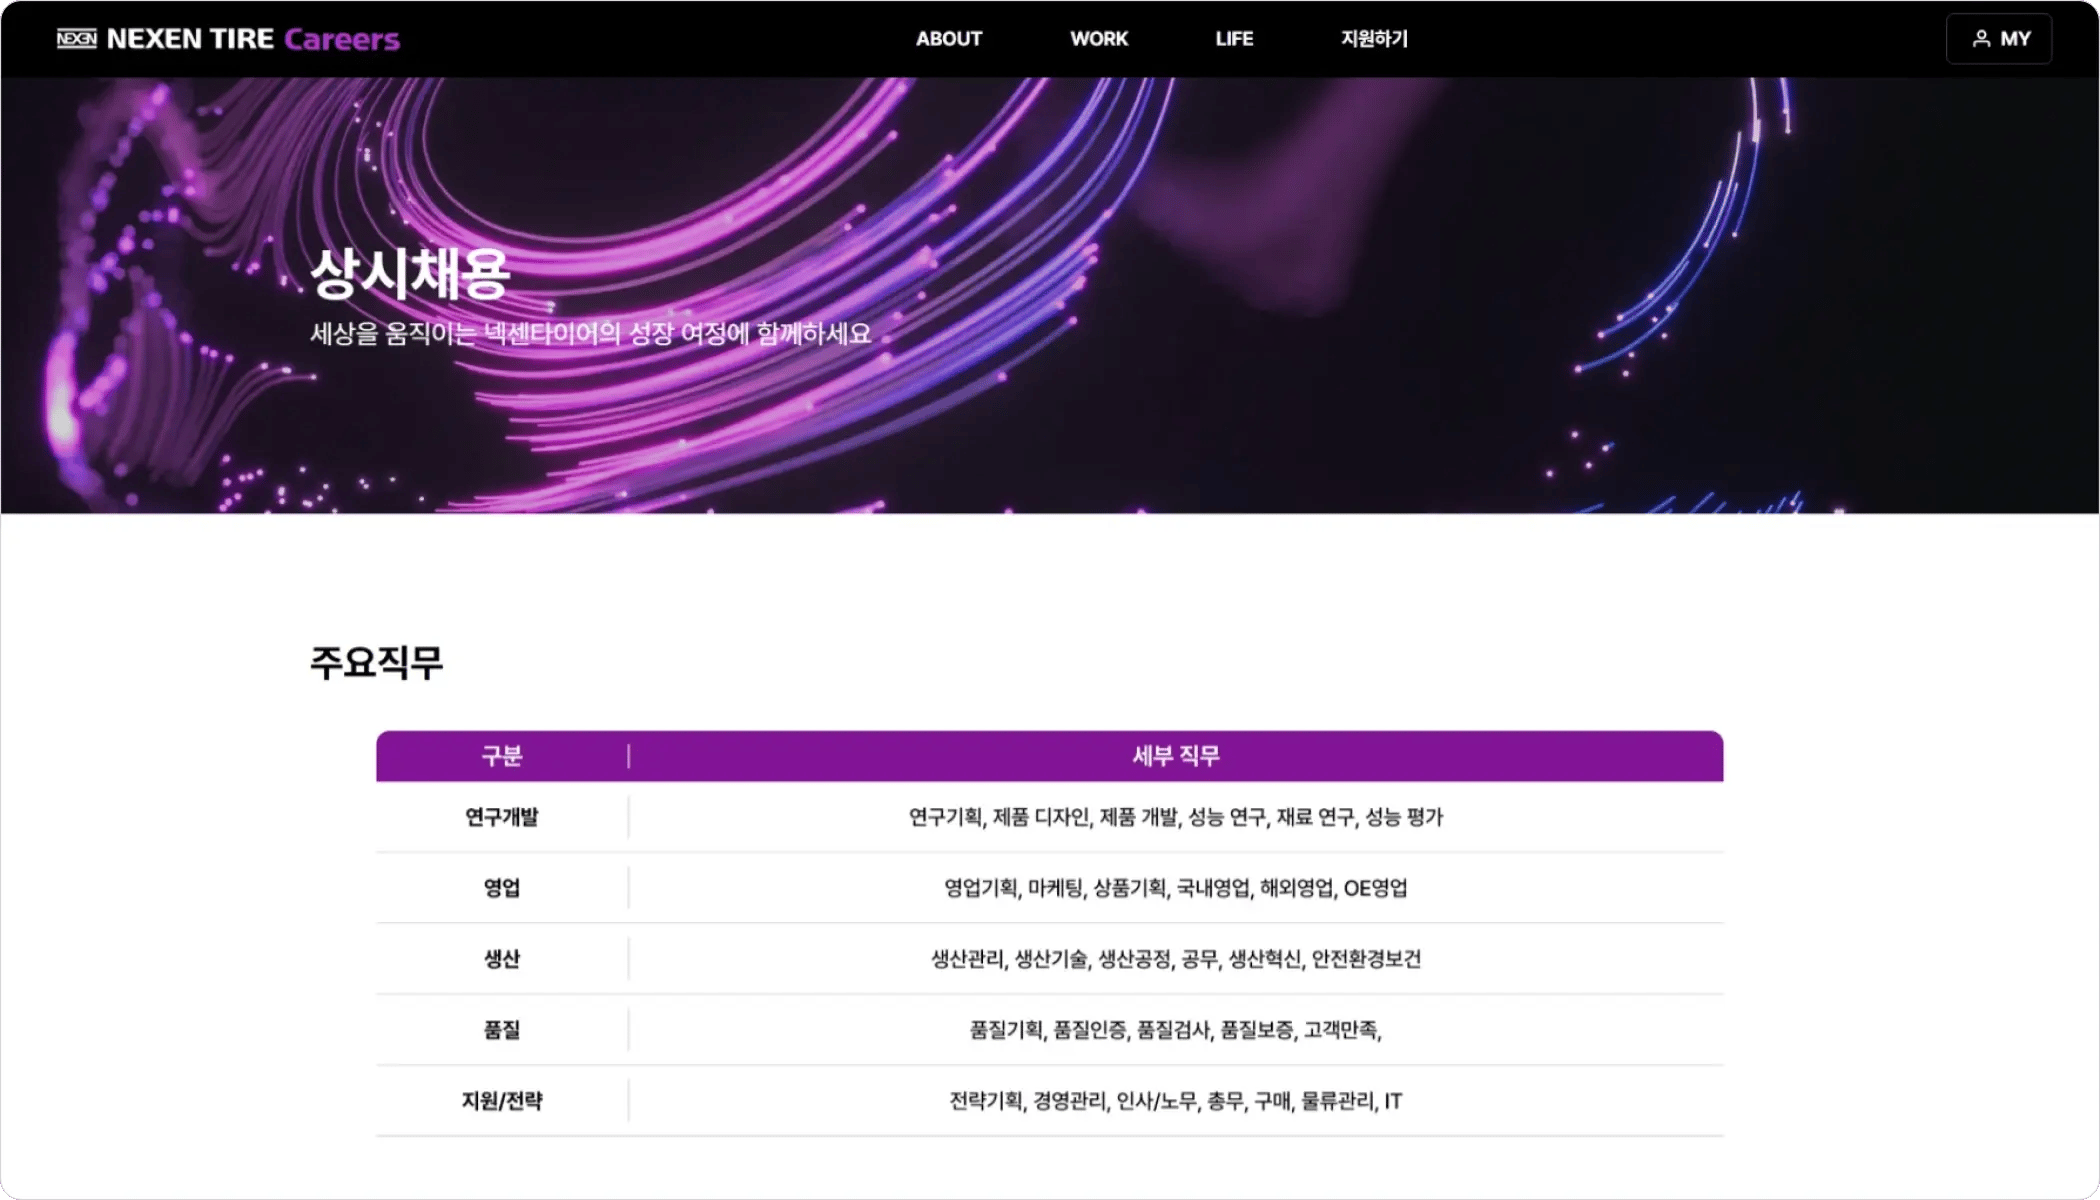Select the 생산 row in the table
2100x1200 pixels.
coord(502,959)
